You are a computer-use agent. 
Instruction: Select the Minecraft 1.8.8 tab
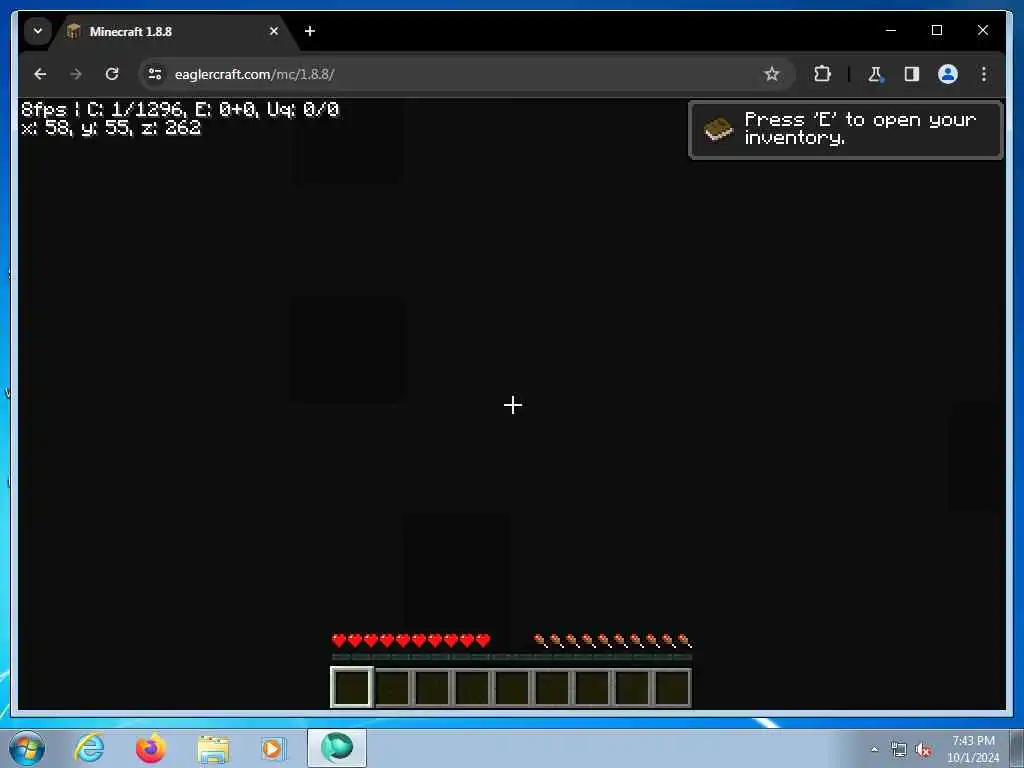click(x=173, y=31)
